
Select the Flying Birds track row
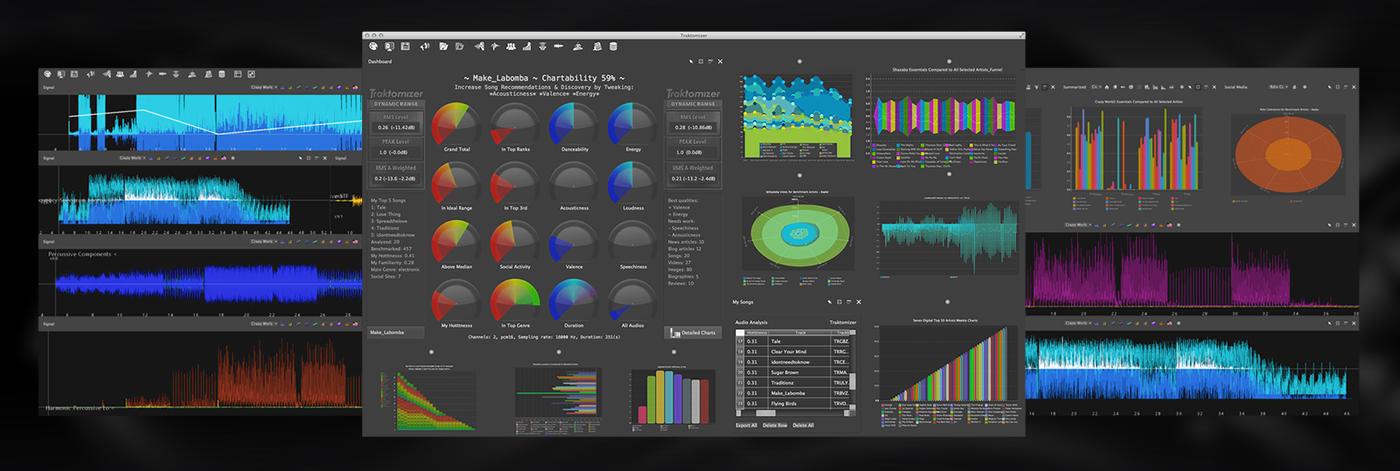point(792,404)
